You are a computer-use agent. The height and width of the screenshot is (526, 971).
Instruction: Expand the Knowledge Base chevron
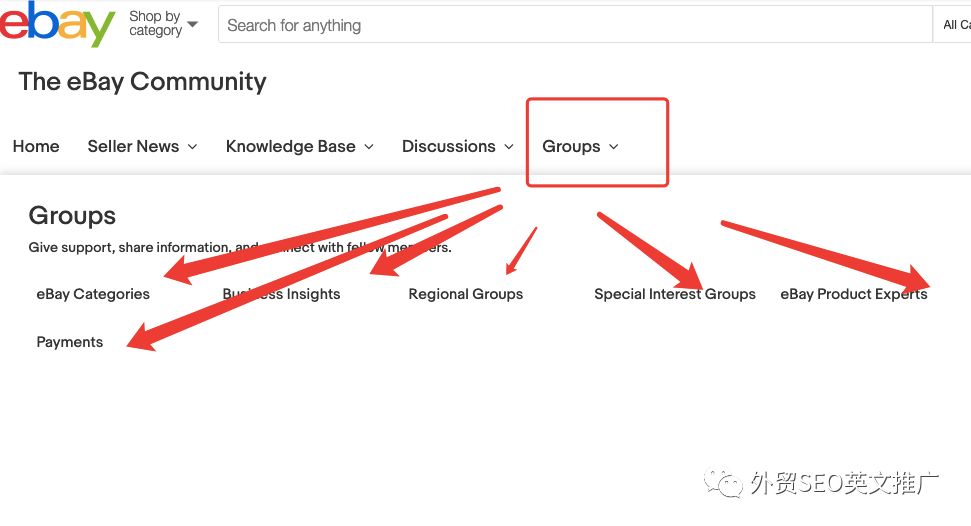pyautogui.click(x=369, y=147)
